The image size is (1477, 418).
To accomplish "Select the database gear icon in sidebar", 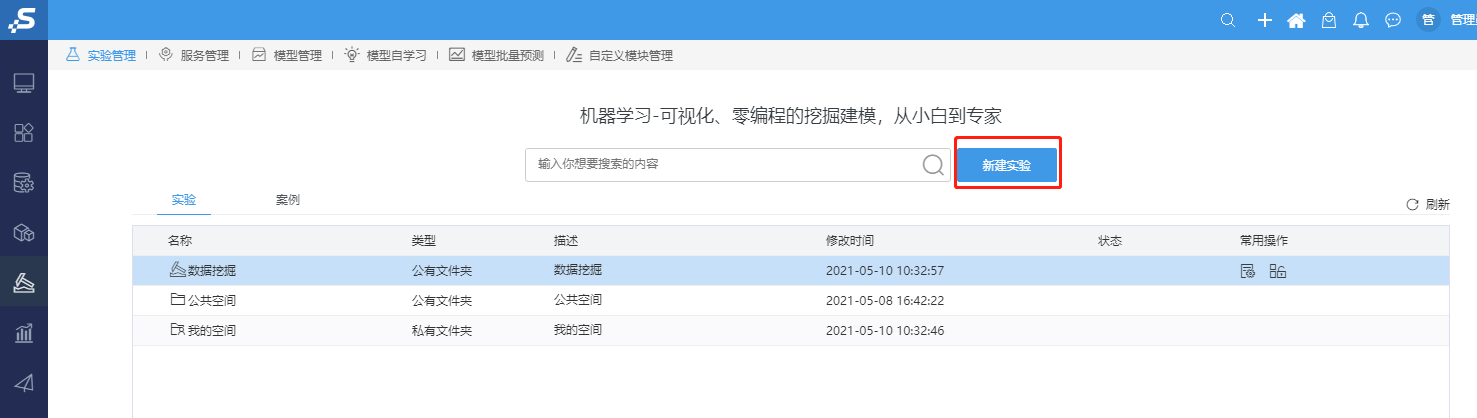I will coord(24,183).
